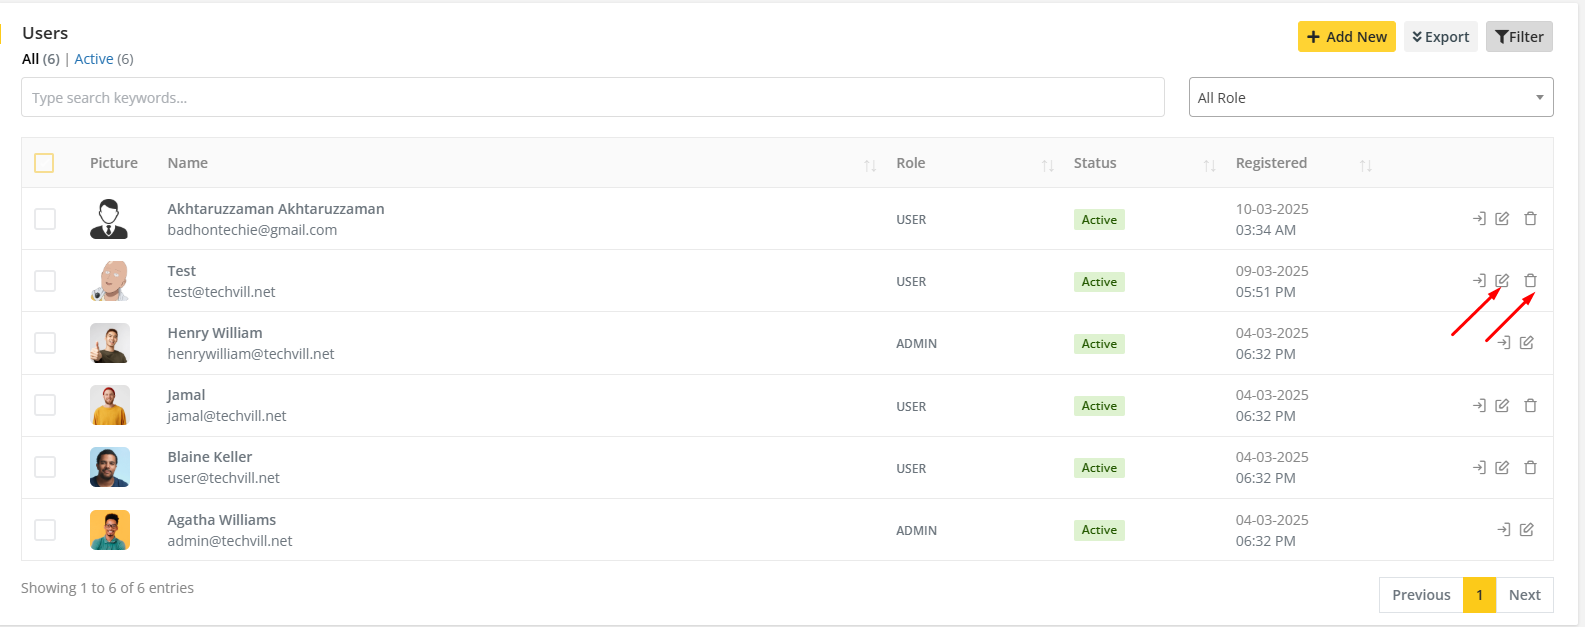
Task: Sort table by Name column arrows
Action: (x=869, y=165)
